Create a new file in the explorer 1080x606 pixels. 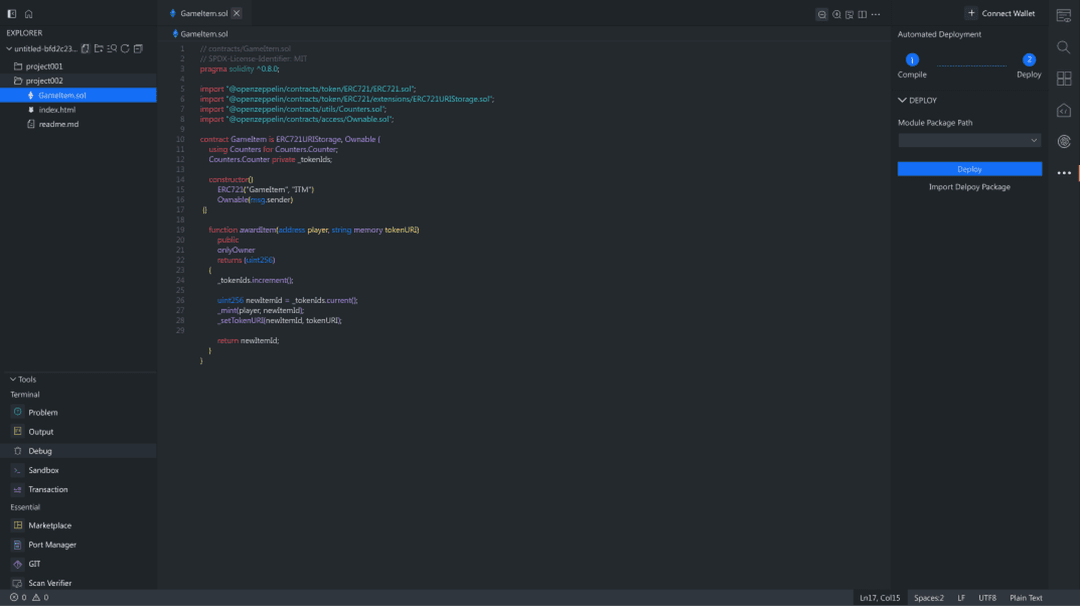pyautogui.click(x=85, y=48)
